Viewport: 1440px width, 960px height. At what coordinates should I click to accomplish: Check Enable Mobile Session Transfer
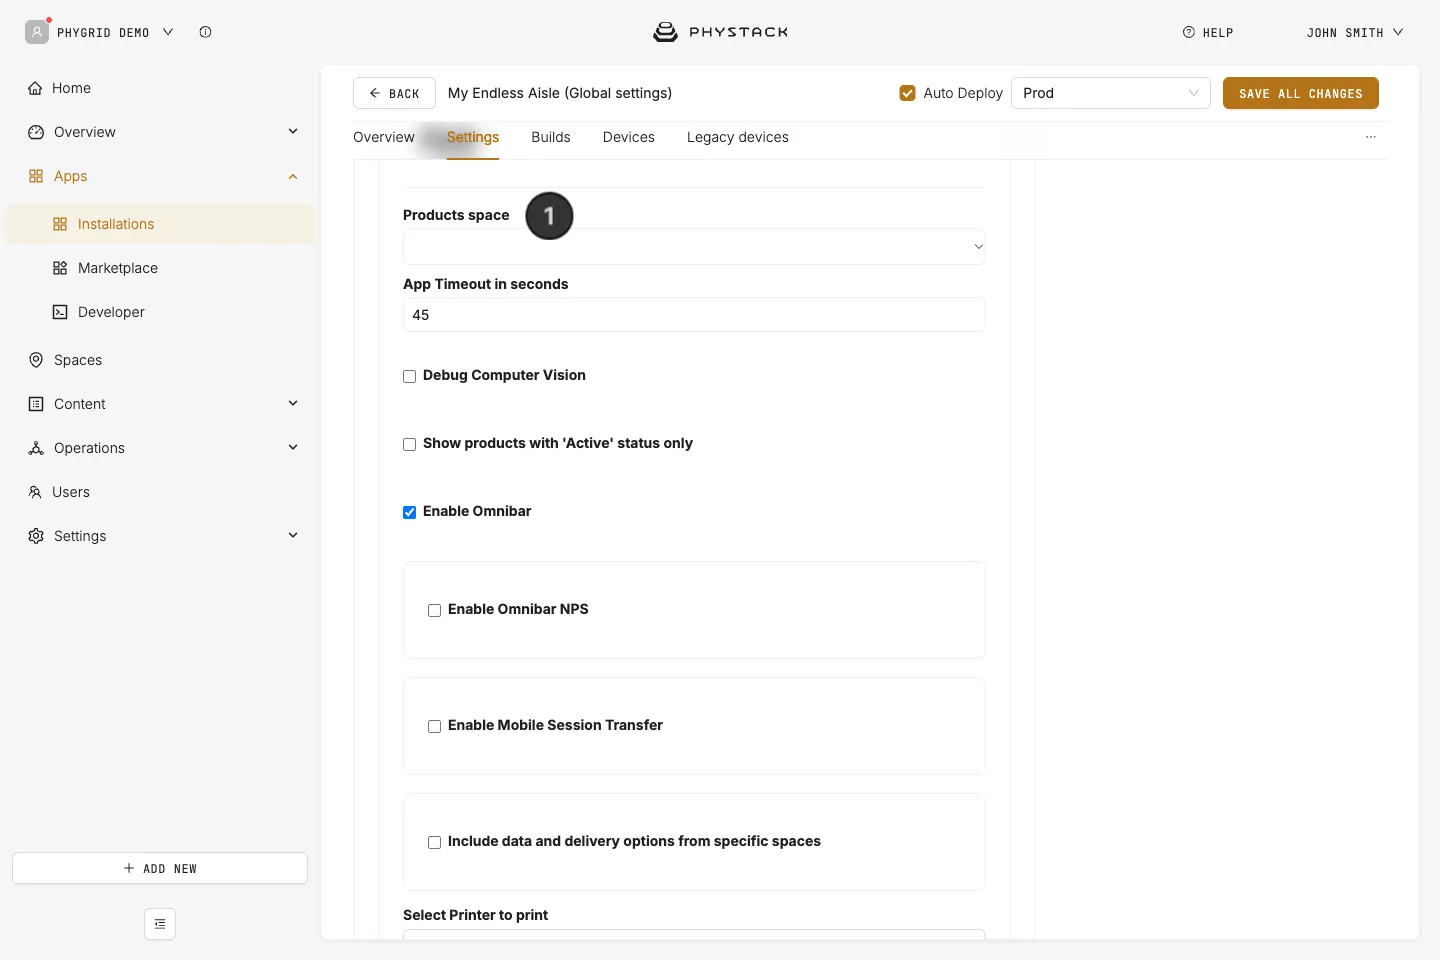coord(434,726)
